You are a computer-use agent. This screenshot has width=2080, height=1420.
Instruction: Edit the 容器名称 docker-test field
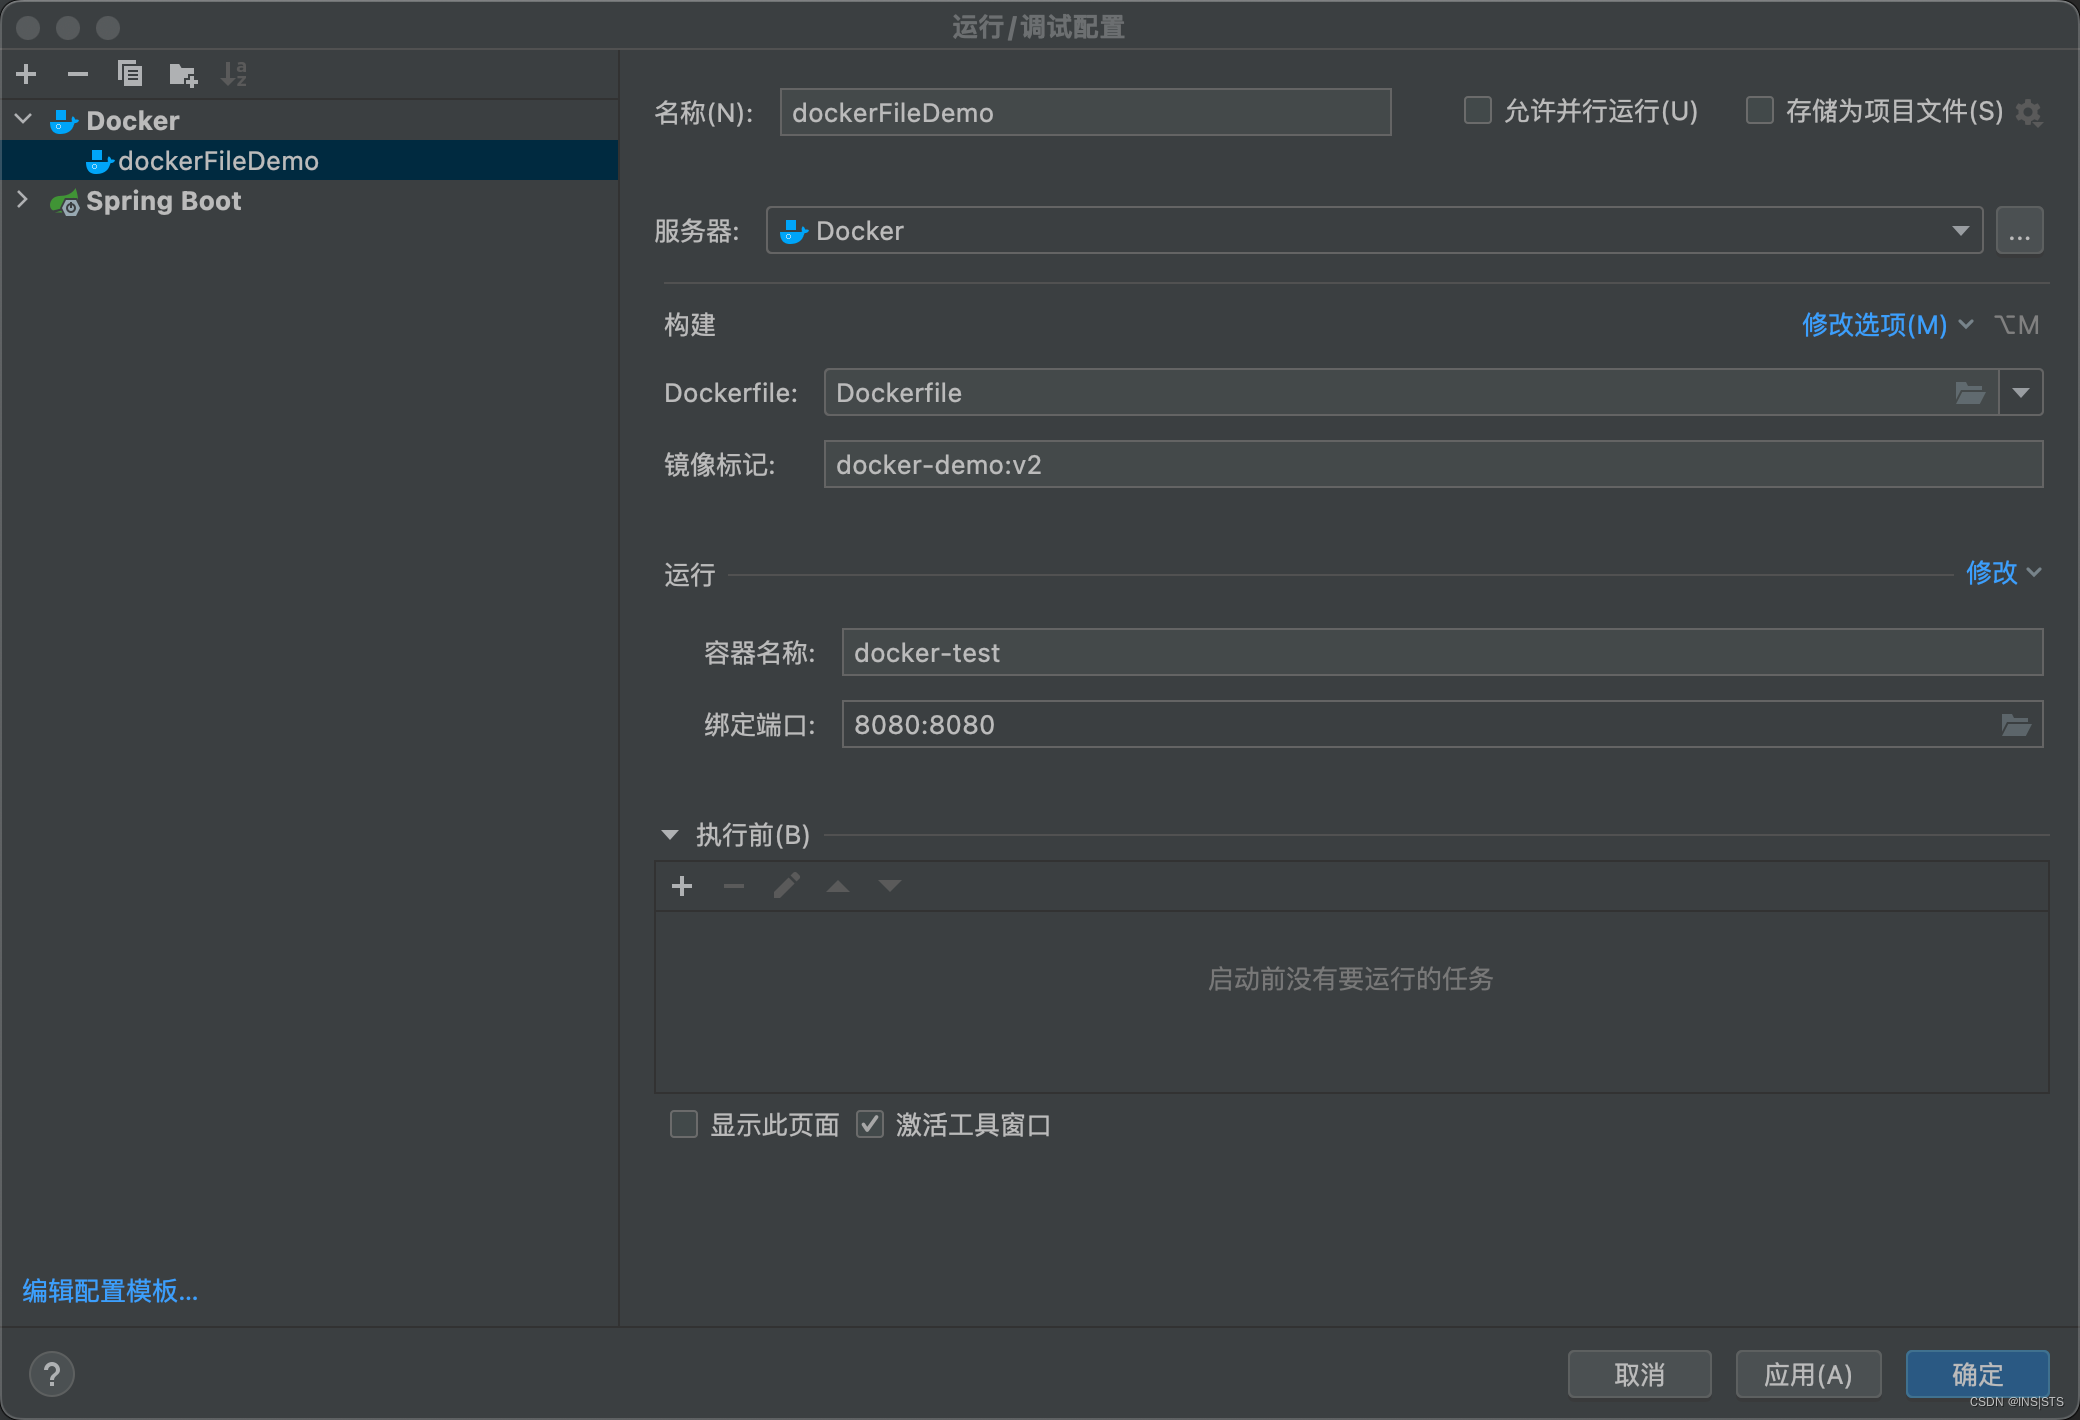[1442, 653]
